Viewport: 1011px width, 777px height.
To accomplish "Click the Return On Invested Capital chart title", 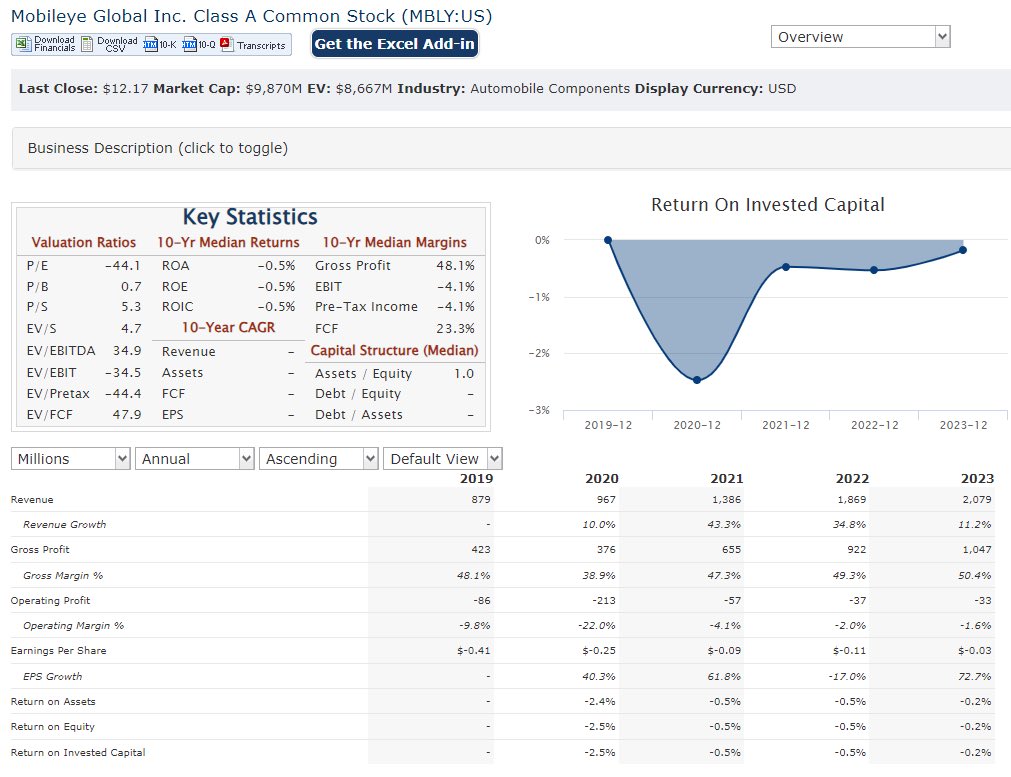I will [767, 205].
